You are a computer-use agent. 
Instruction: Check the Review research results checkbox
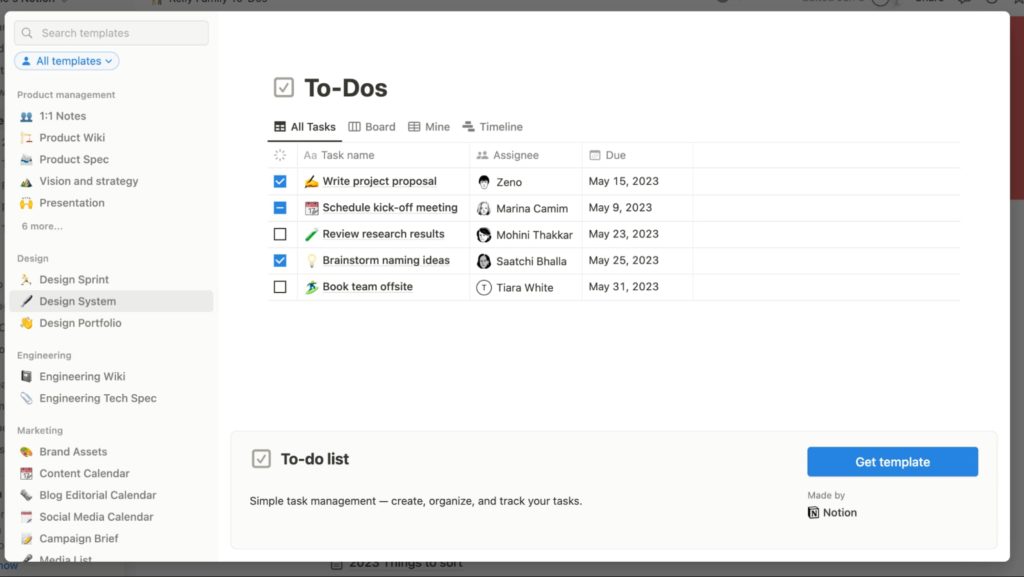coord(280,234)
